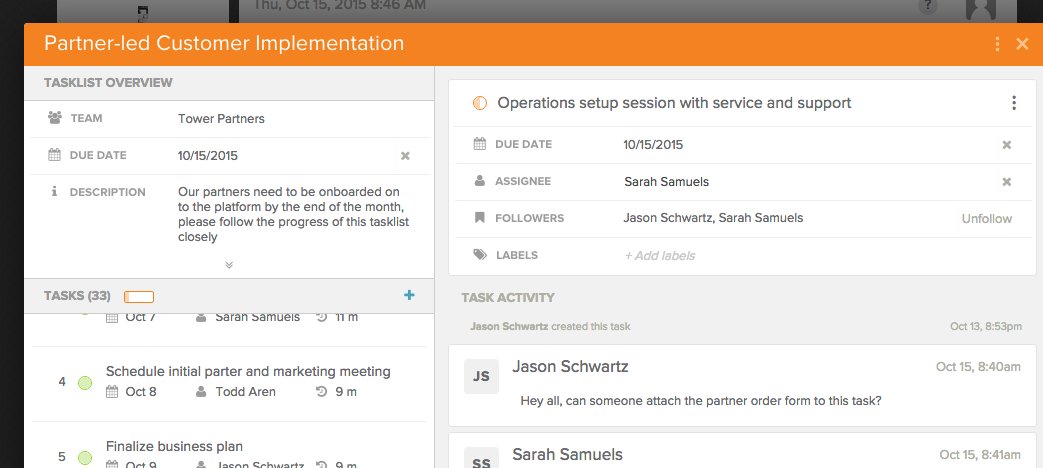Click the TASKS (33) heading
The height and width of the screenshot is (468, 1043).
coord(77,296)
